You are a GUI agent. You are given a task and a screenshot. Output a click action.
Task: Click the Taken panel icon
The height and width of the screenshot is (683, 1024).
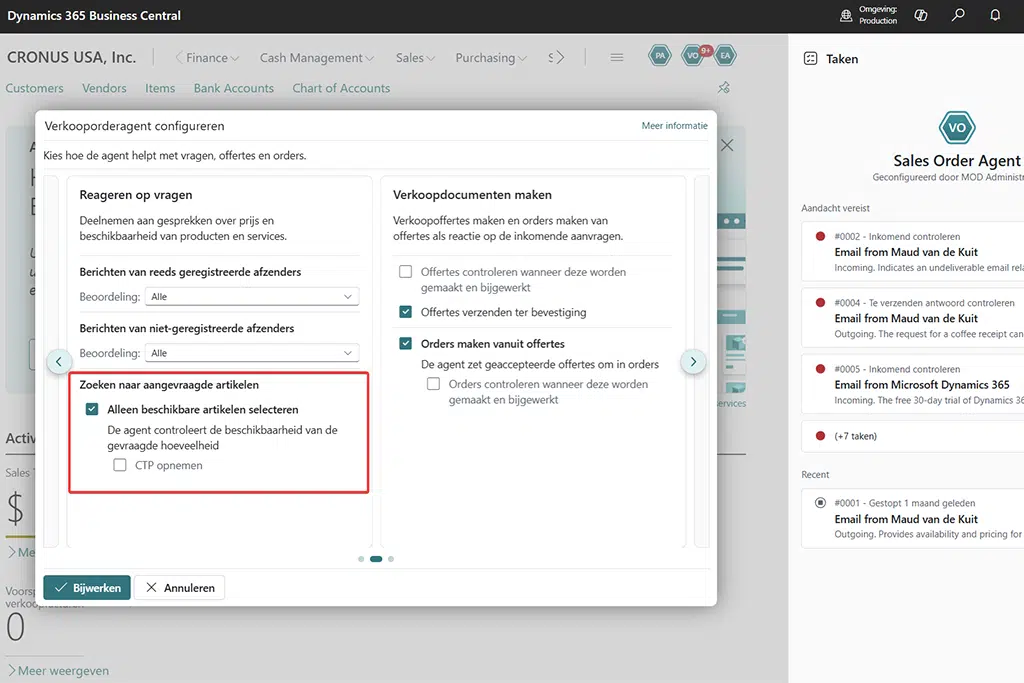pos(810,59)
